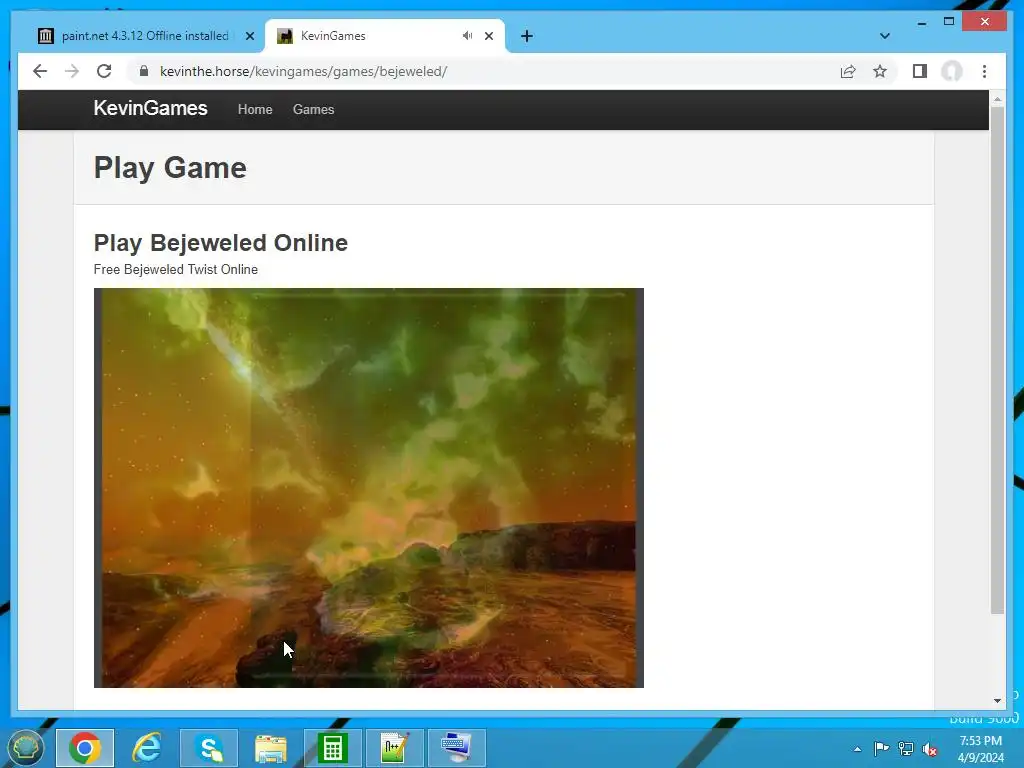Open File Explorer from taskbar
1024x768 pixels.
coord(271,748)
